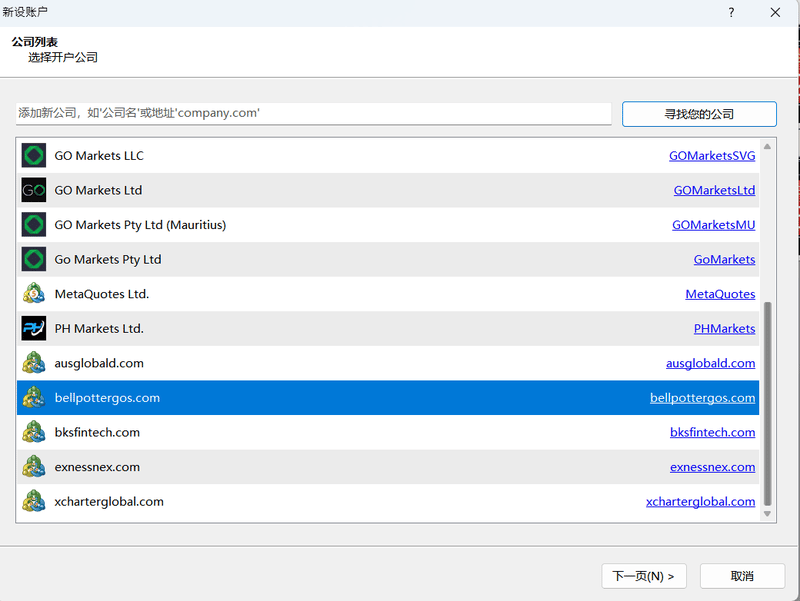Select the Go Markets Pty Ltd name
The image size is (800, 601).
108,260
